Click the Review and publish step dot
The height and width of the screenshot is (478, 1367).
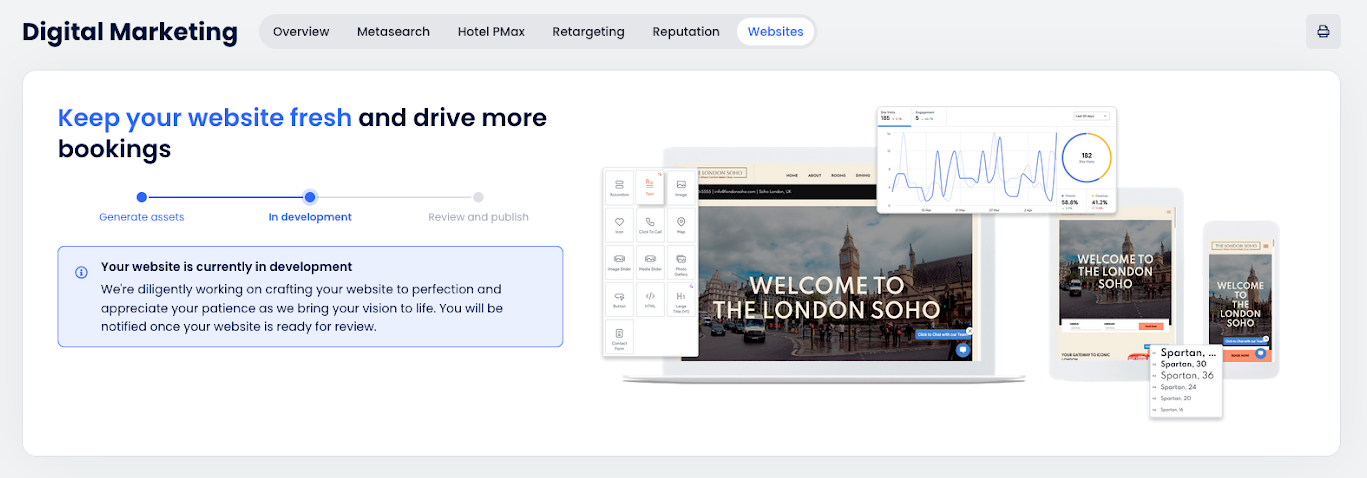[x=478, y=197]
